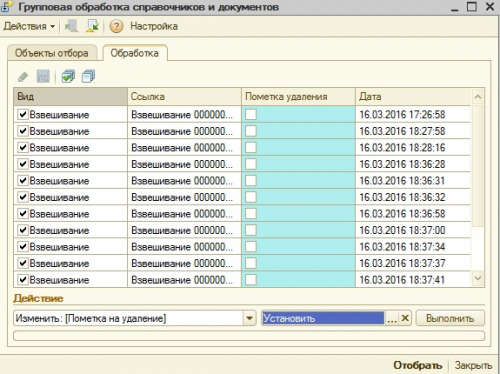Uncheck the Взвешивание row dated 18:37:41
Viewport: 500px width, 374px height.
pyautogui.click(x=23, y=280)
